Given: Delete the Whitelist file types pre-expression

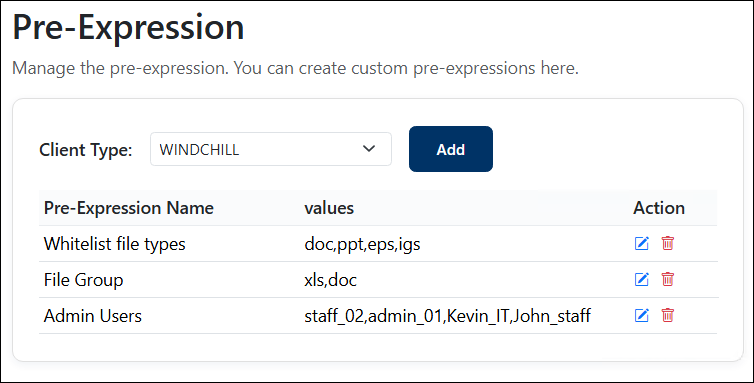Looking at the screenshot, I should pyautogui.click(x=667, y=243).
